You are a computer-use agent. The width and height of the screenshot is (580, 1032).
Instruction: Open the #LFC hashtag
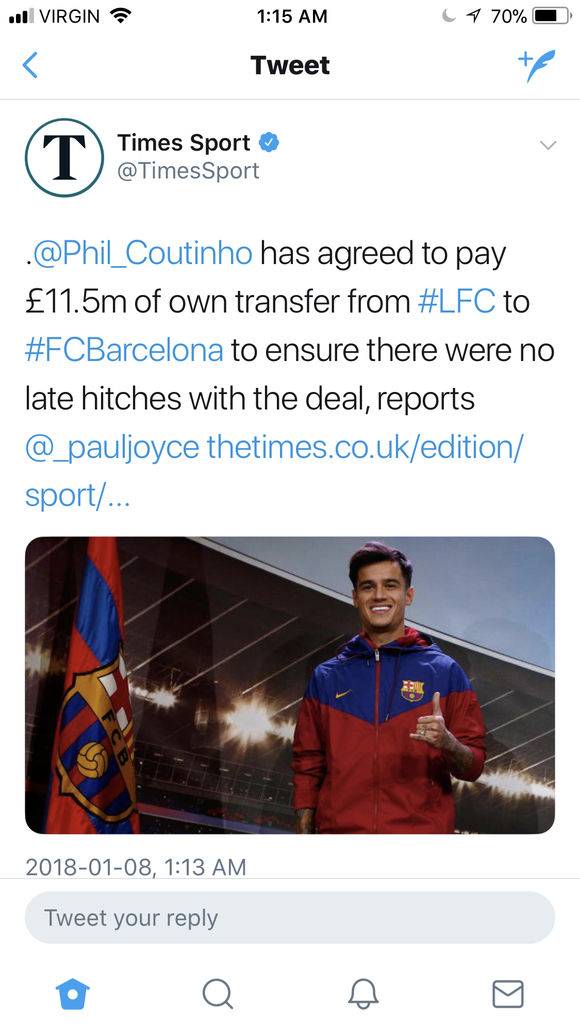pos(456,302)
